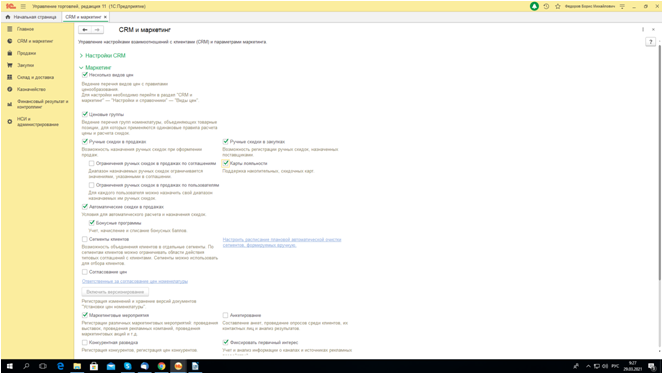The image size is (663, 374).
Task: Close the CRM и маркетинг form with X
Action: tap(653, 30)
